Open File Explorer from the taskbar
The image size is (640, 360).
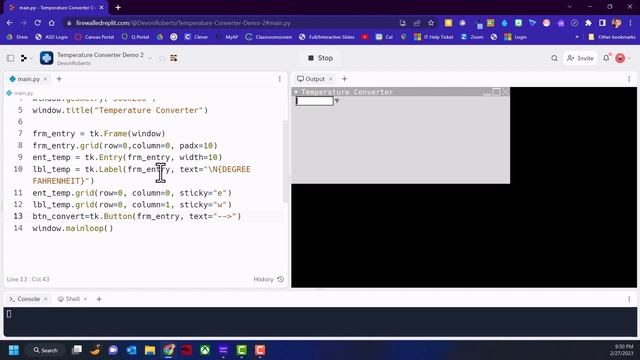pos(150,350)
